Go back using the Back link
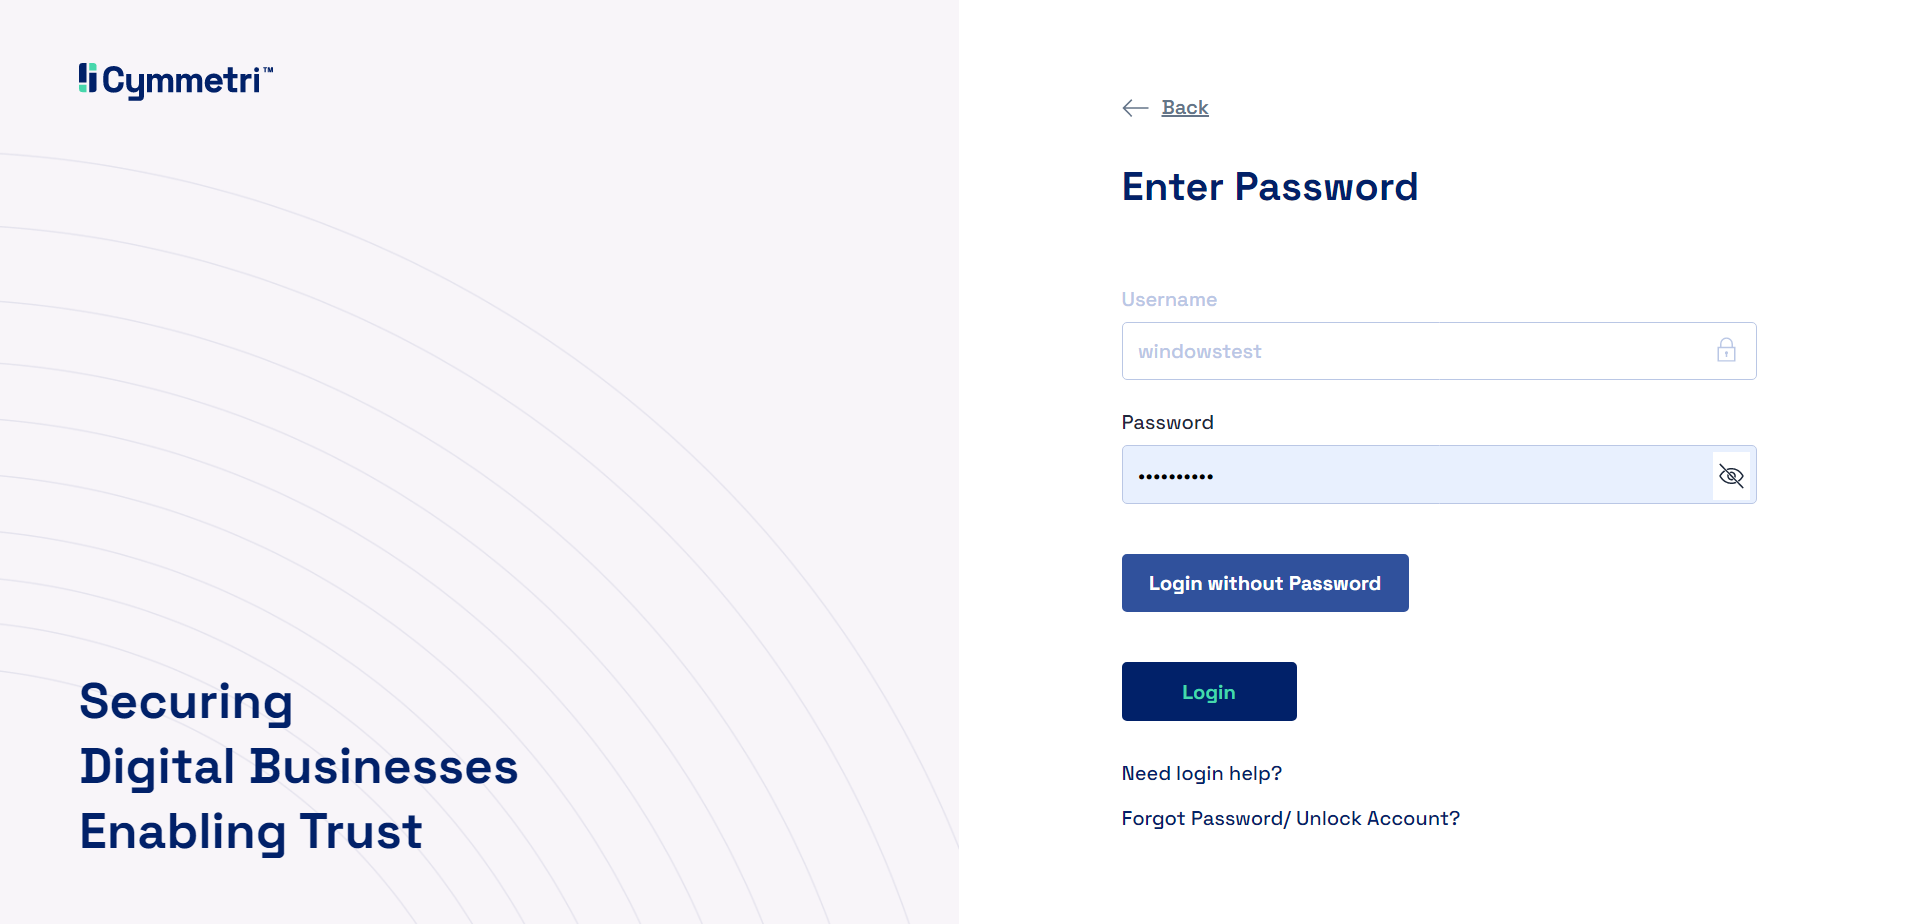 click(x=1185, y=108)
